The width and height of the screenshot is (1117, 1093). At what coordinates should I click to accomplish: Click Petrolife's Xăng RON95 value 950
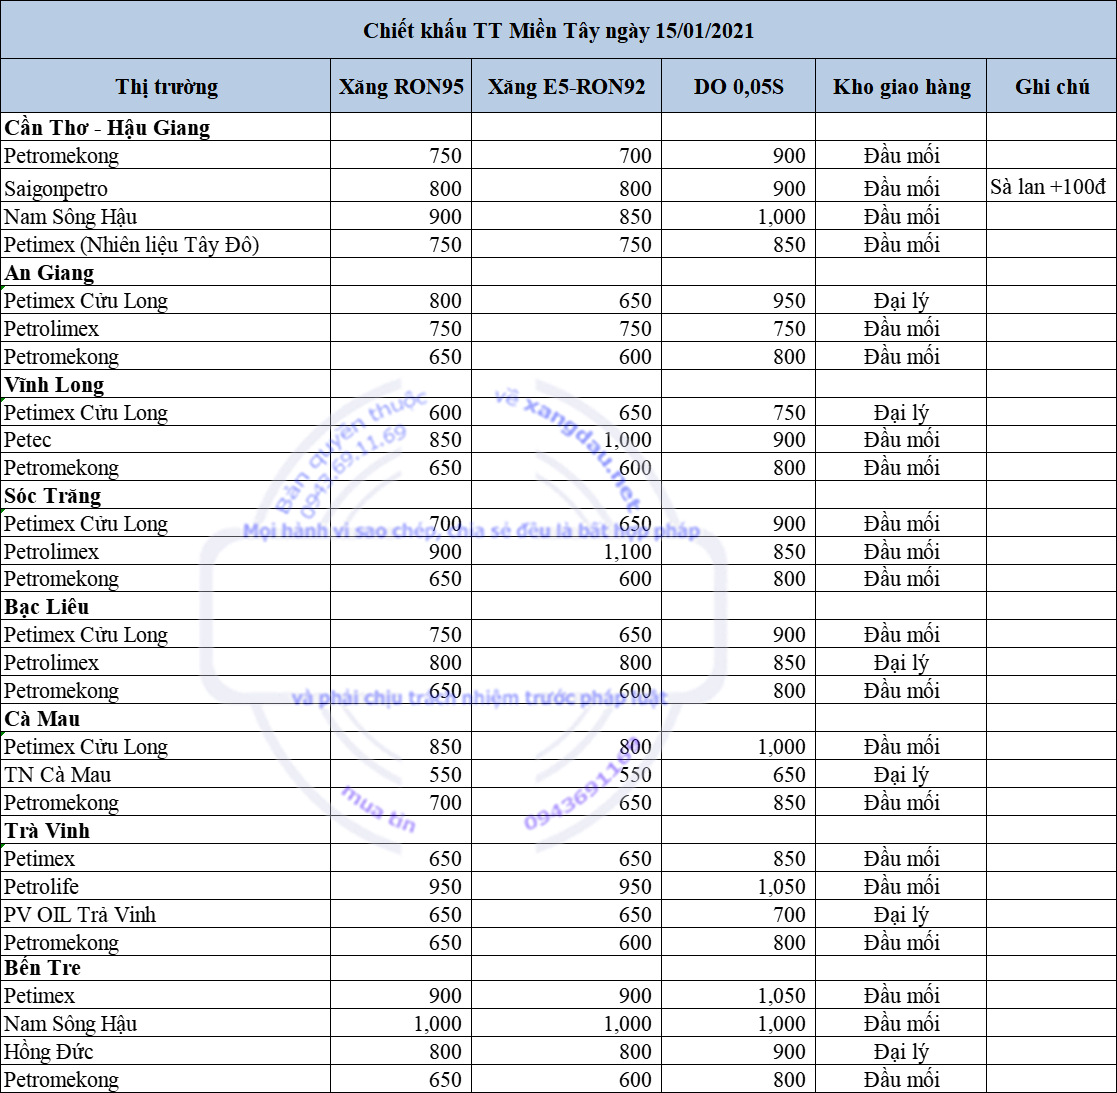401,886
